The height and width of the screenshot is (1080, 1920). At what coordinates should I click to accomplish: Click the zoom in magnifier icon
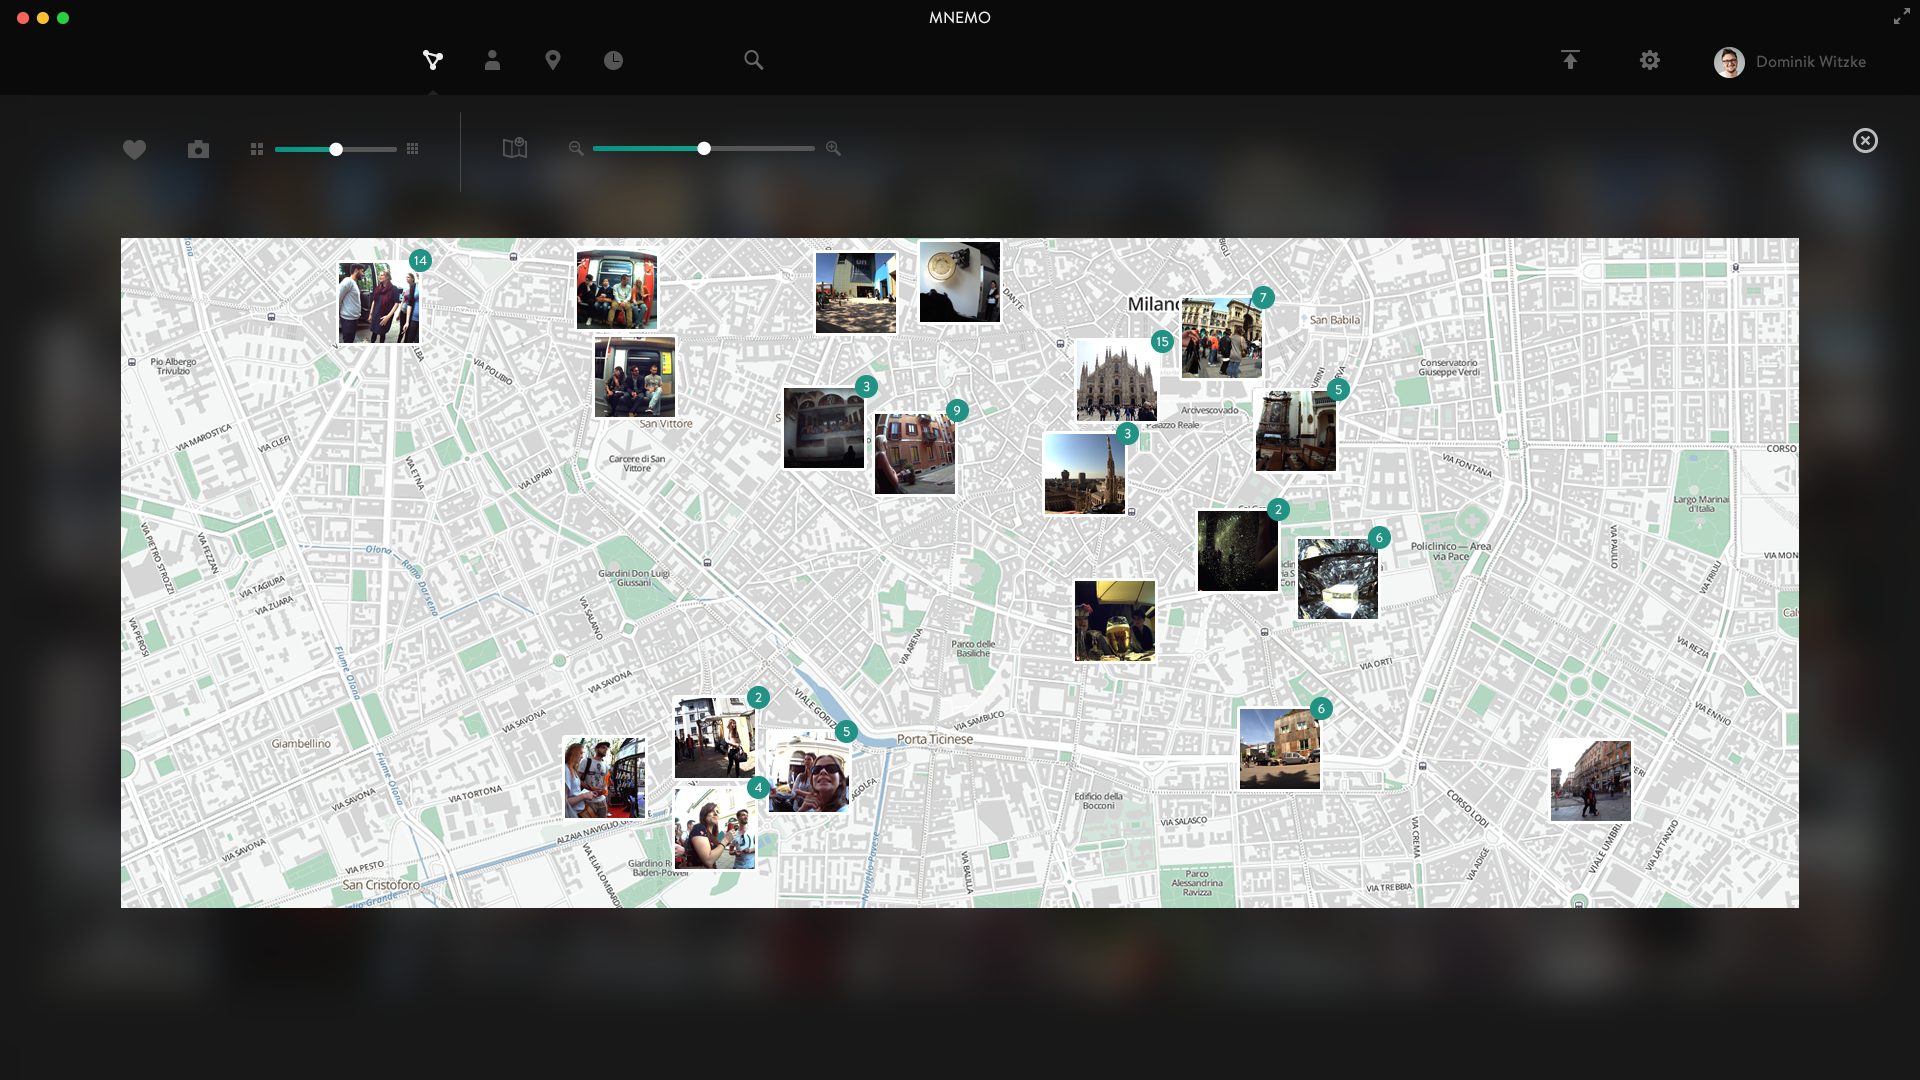point(833,148)
